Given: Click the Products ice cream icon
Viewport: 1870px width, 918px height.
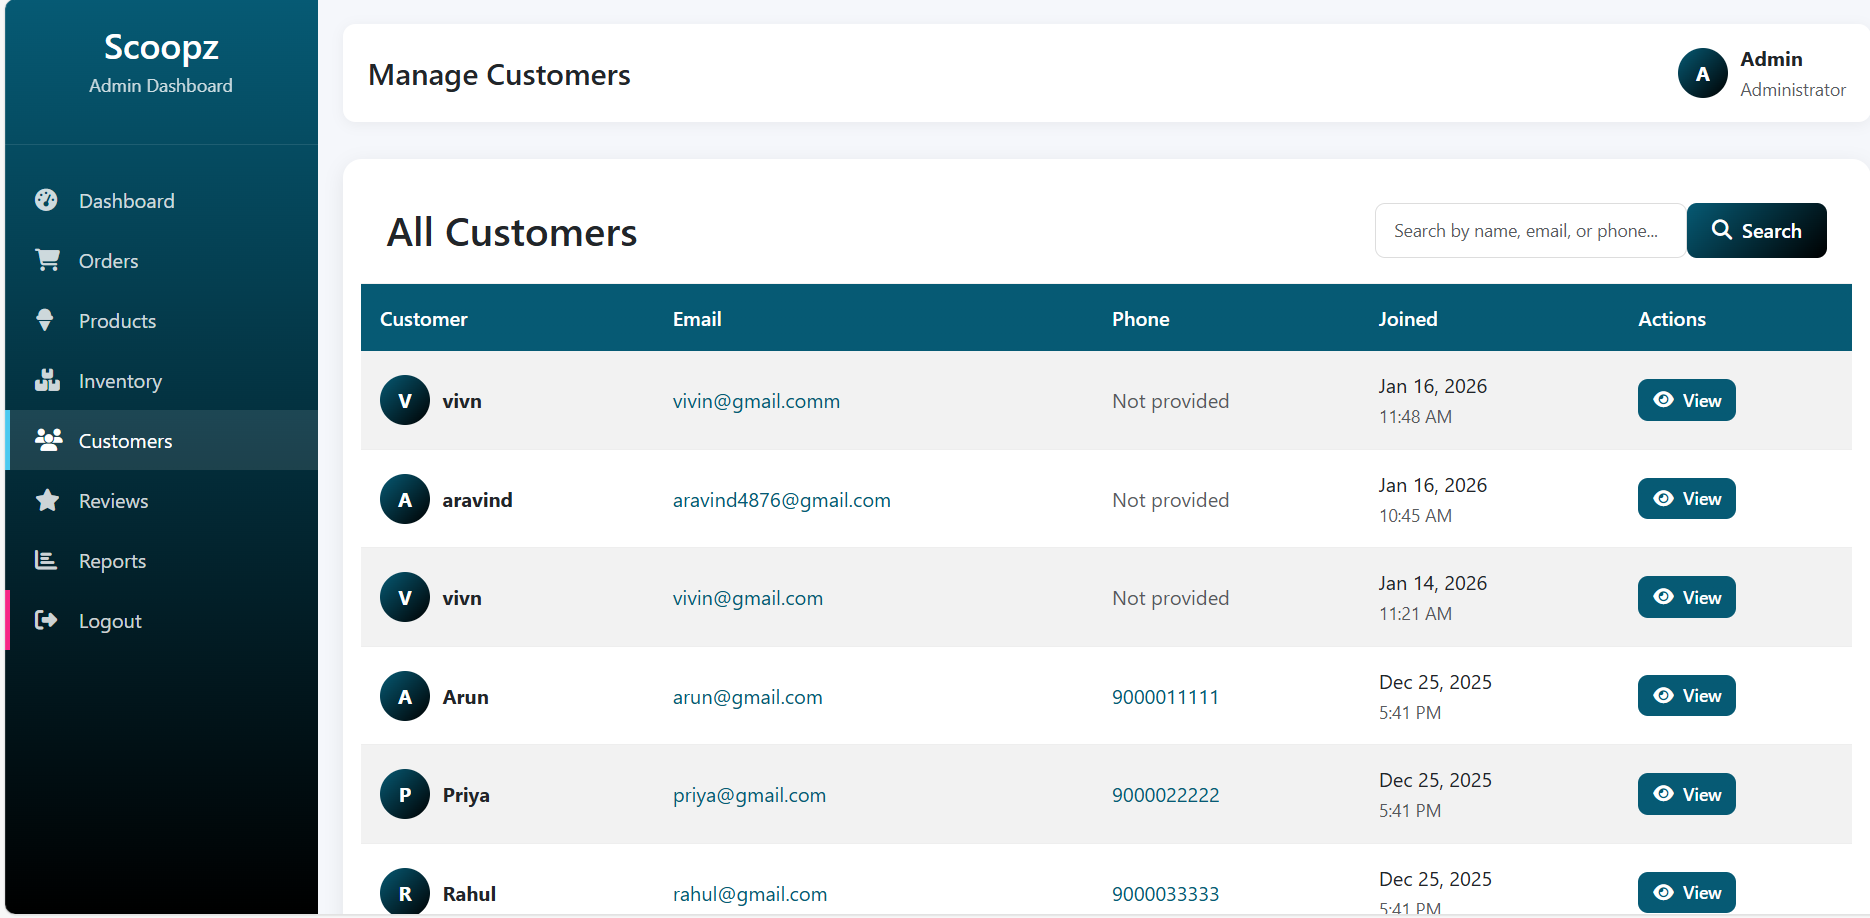Looking at the screenshot, I should (x=45, y=320).
